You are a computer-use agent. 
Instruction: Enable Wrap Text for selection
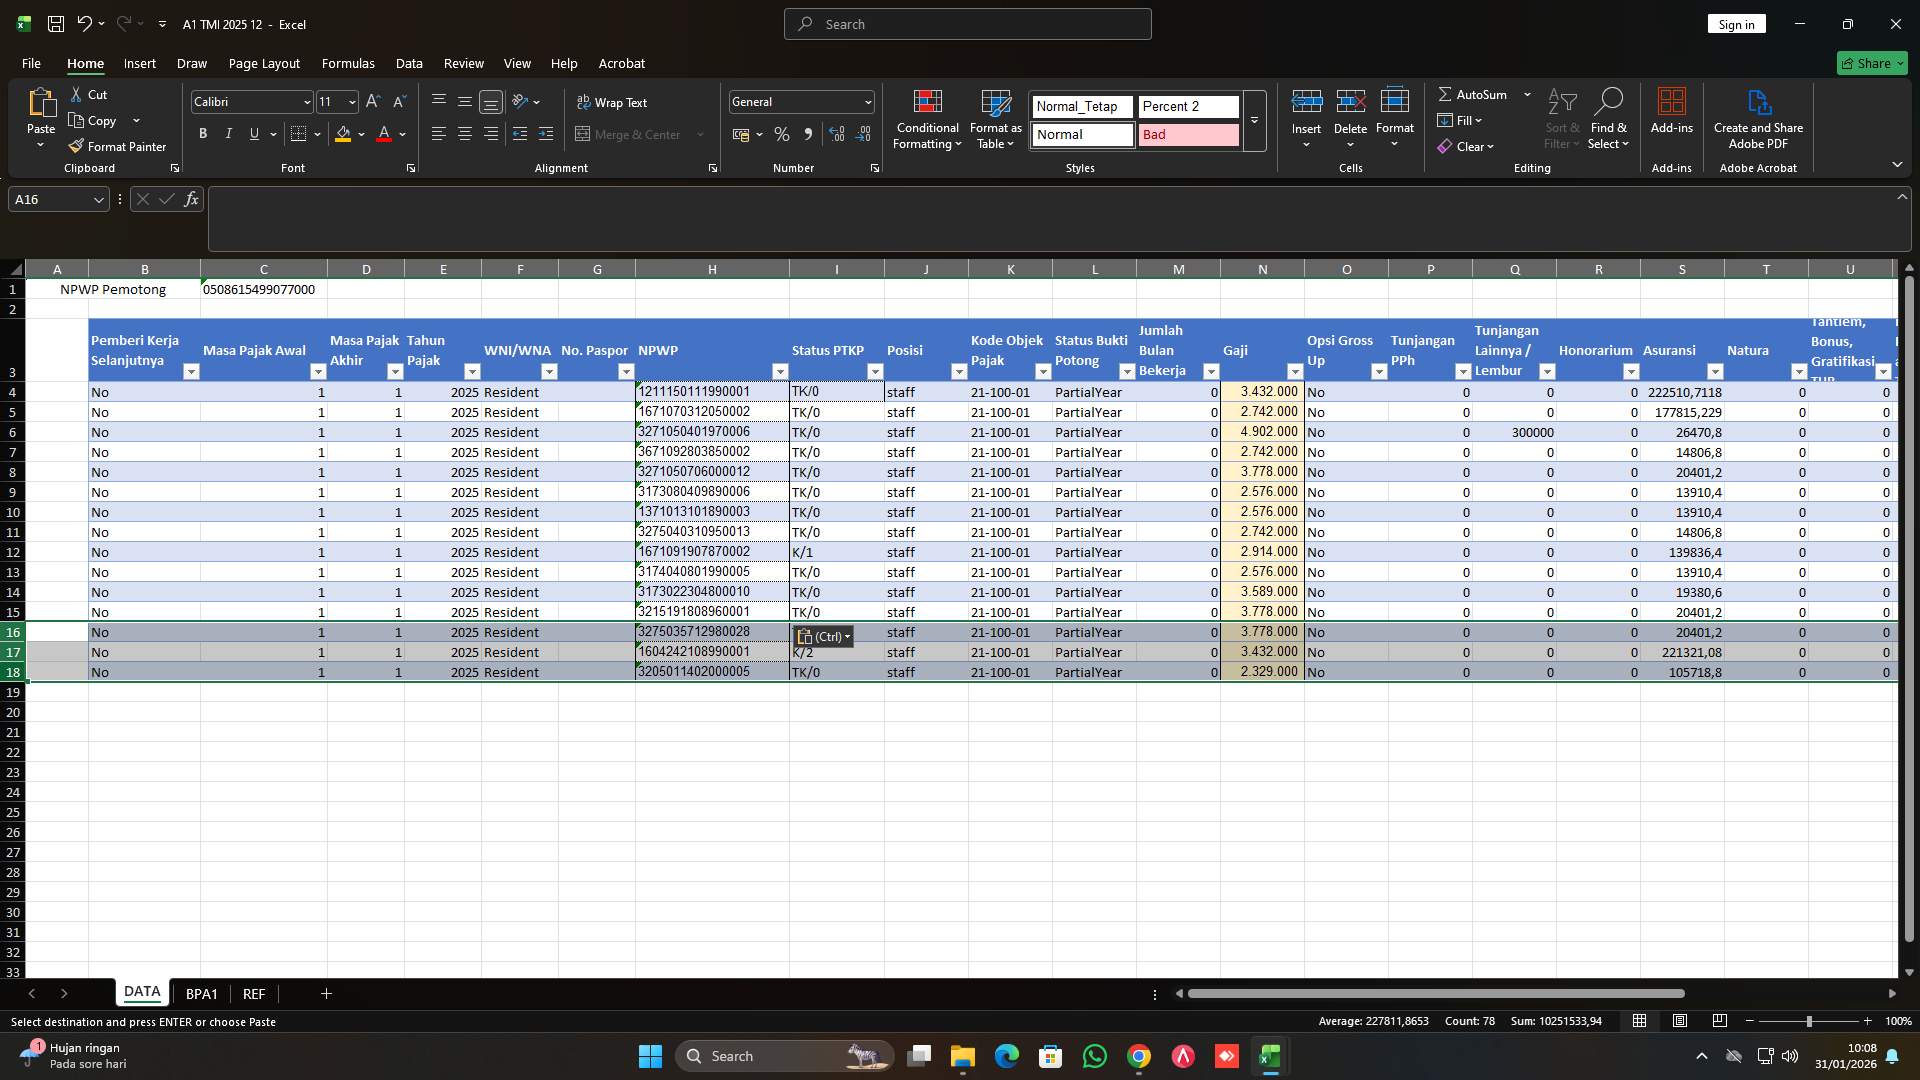click(613, 102)
